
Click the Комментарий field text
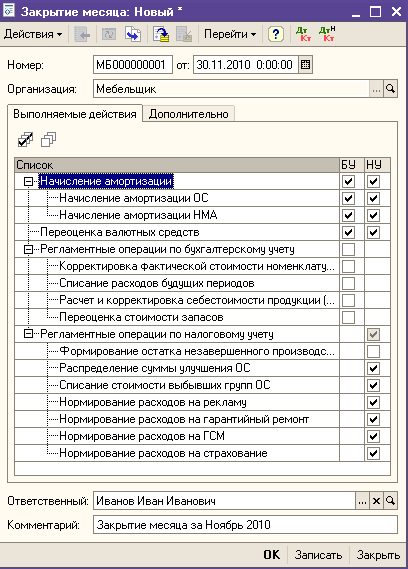[x=245, y=525]
